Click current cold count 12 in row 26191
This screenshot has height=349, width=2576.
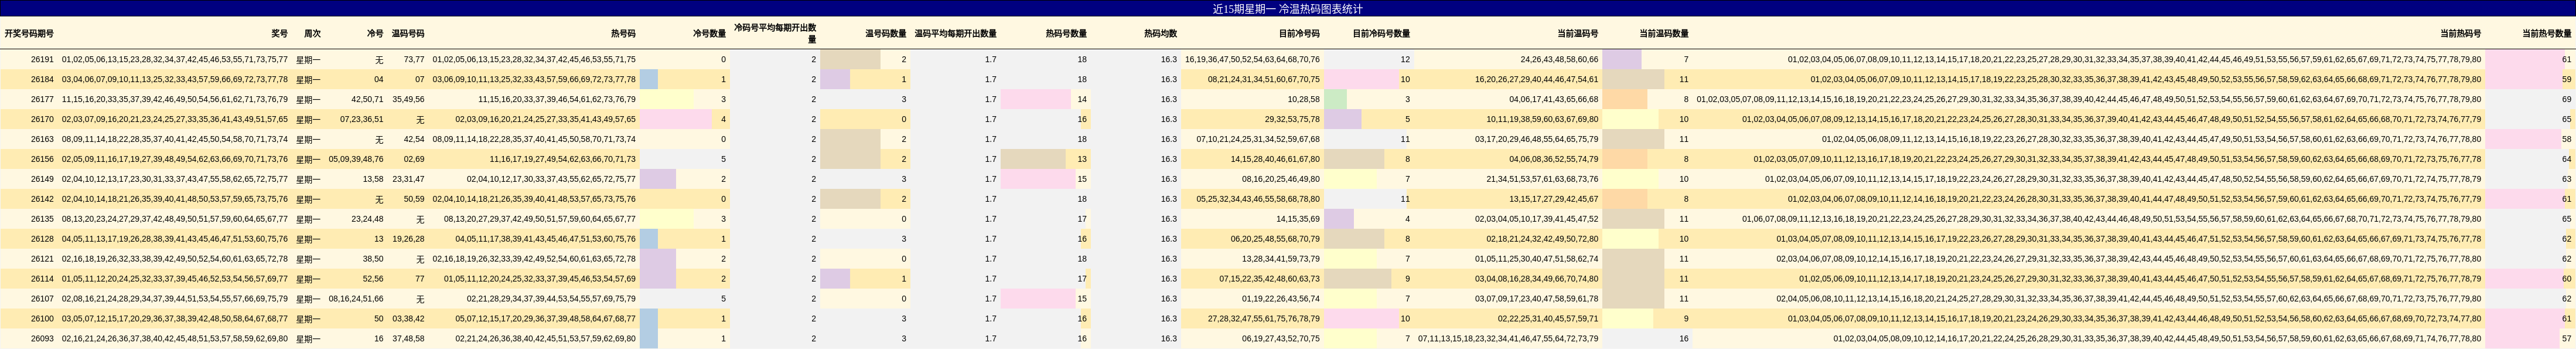coord(1405,59)
